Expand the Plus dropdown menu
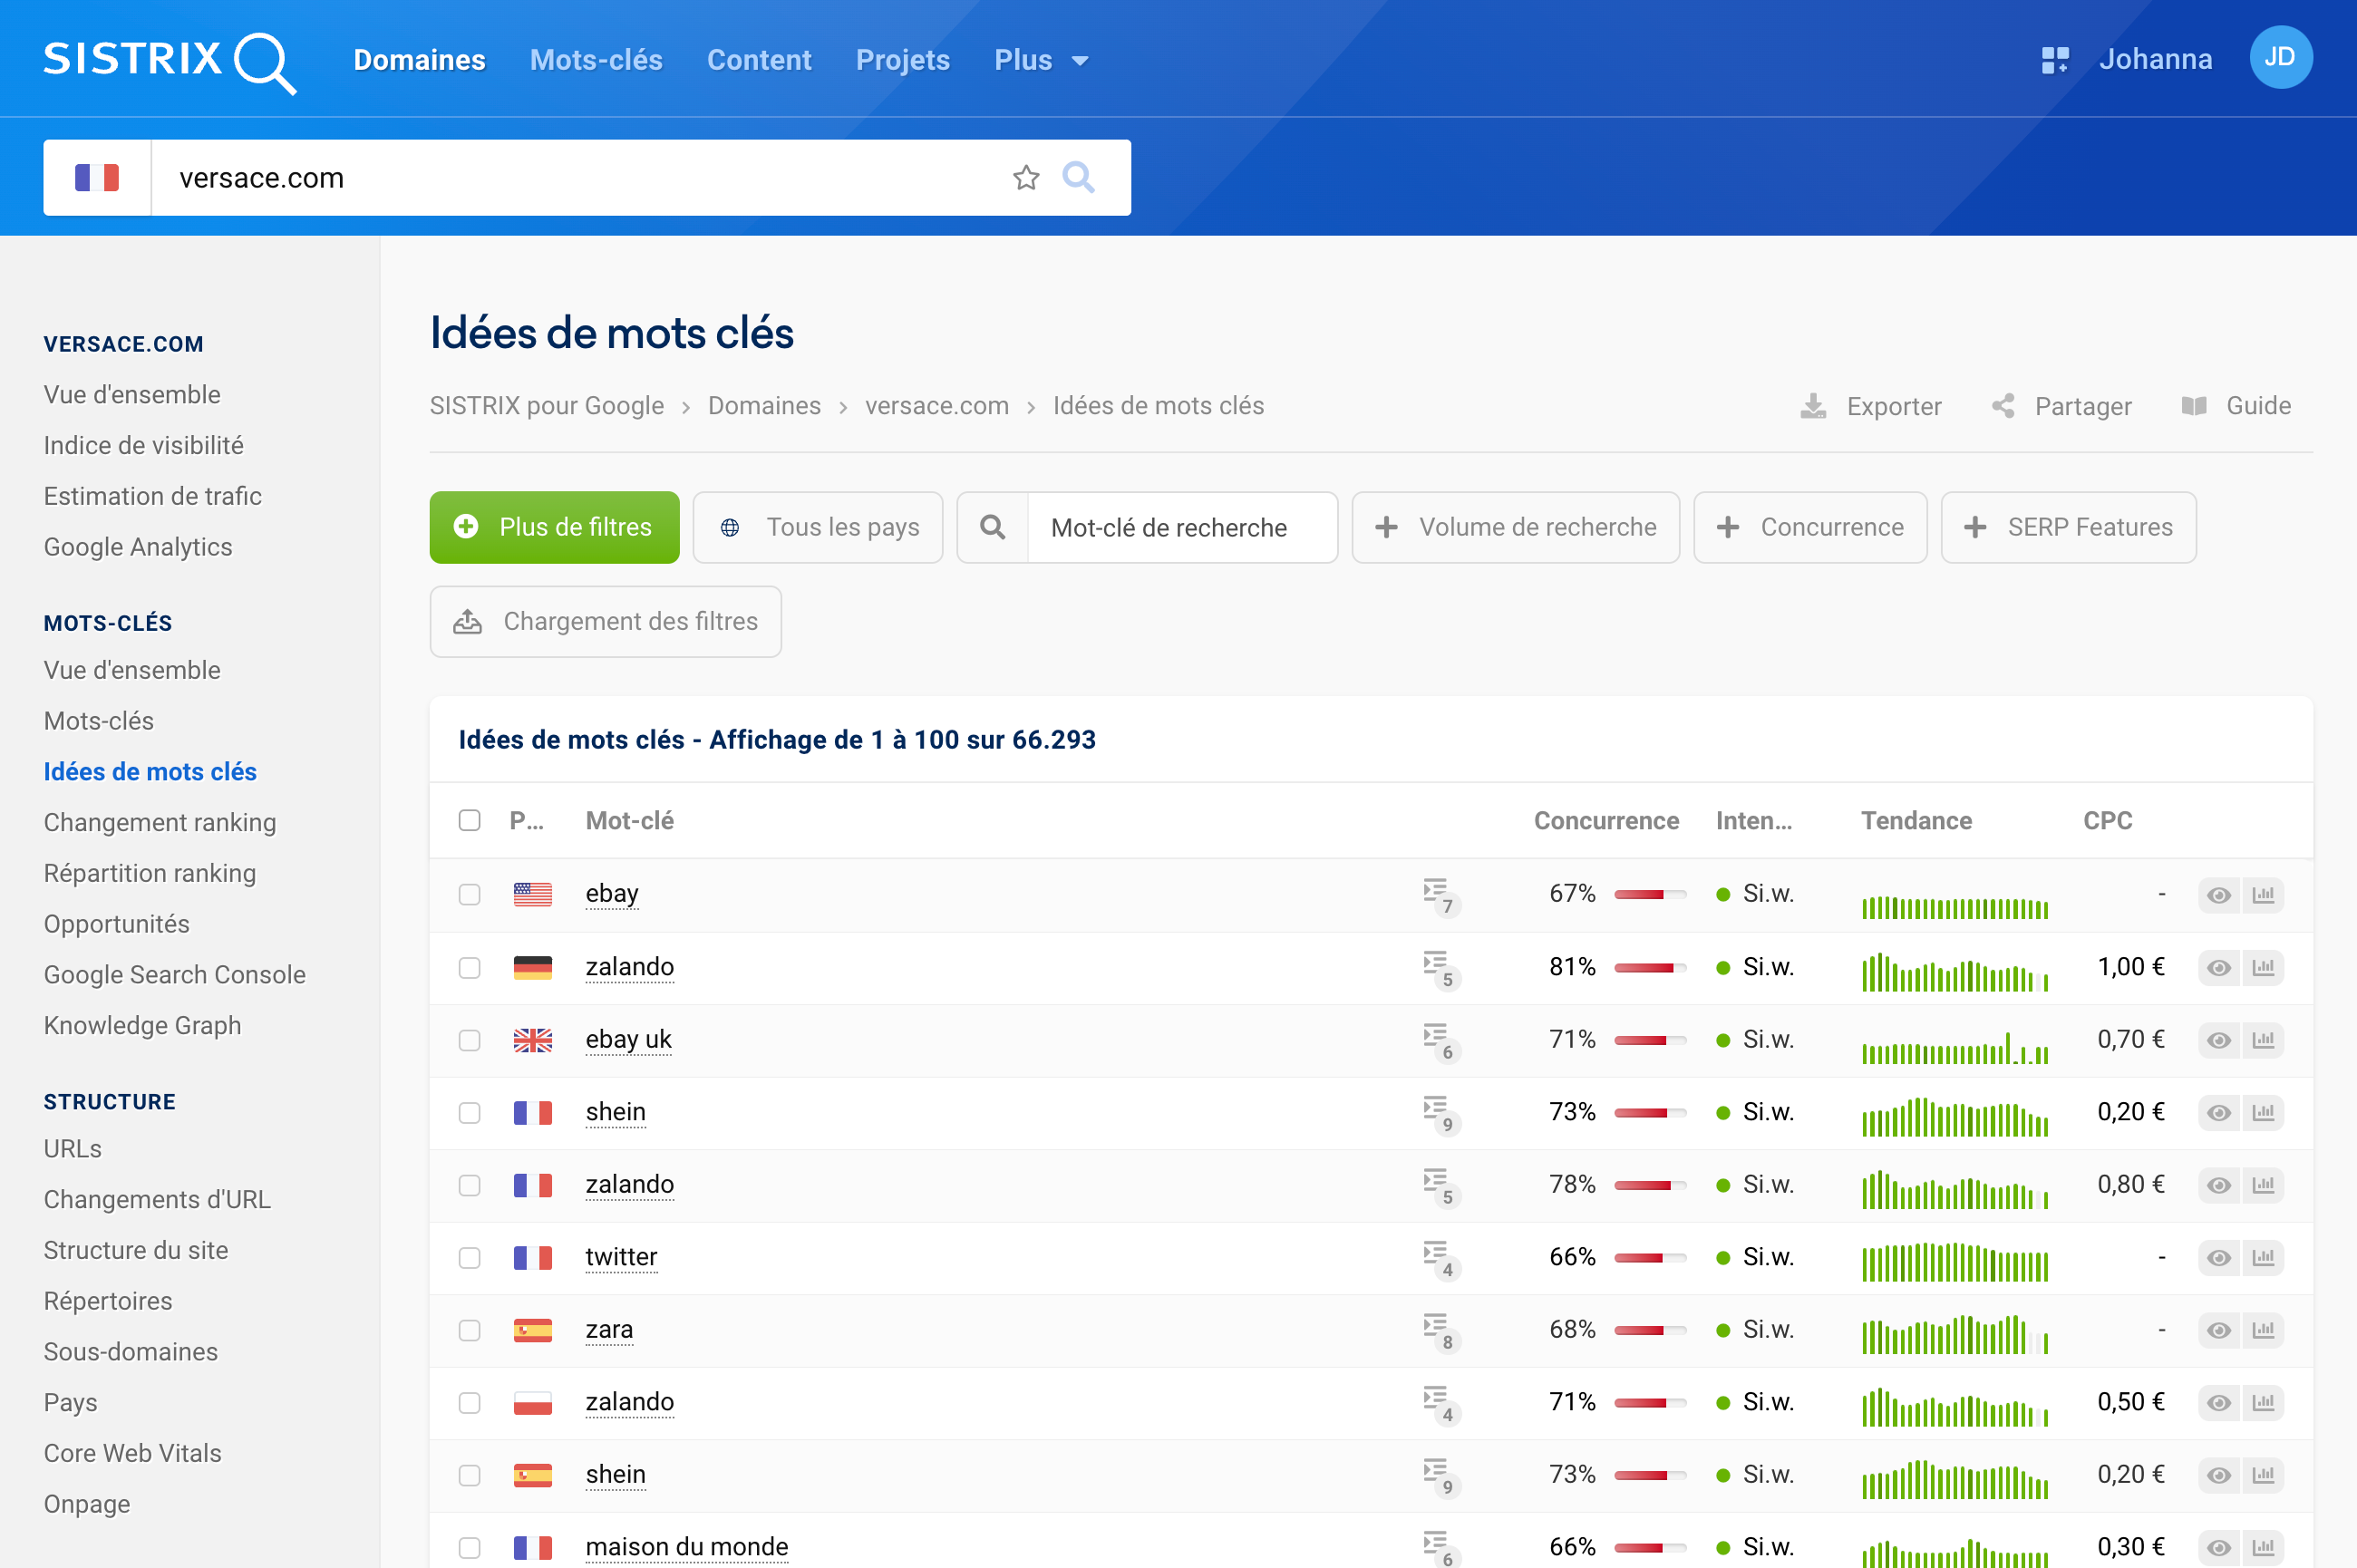2357x1568 pixels. tap(1041, 60)
